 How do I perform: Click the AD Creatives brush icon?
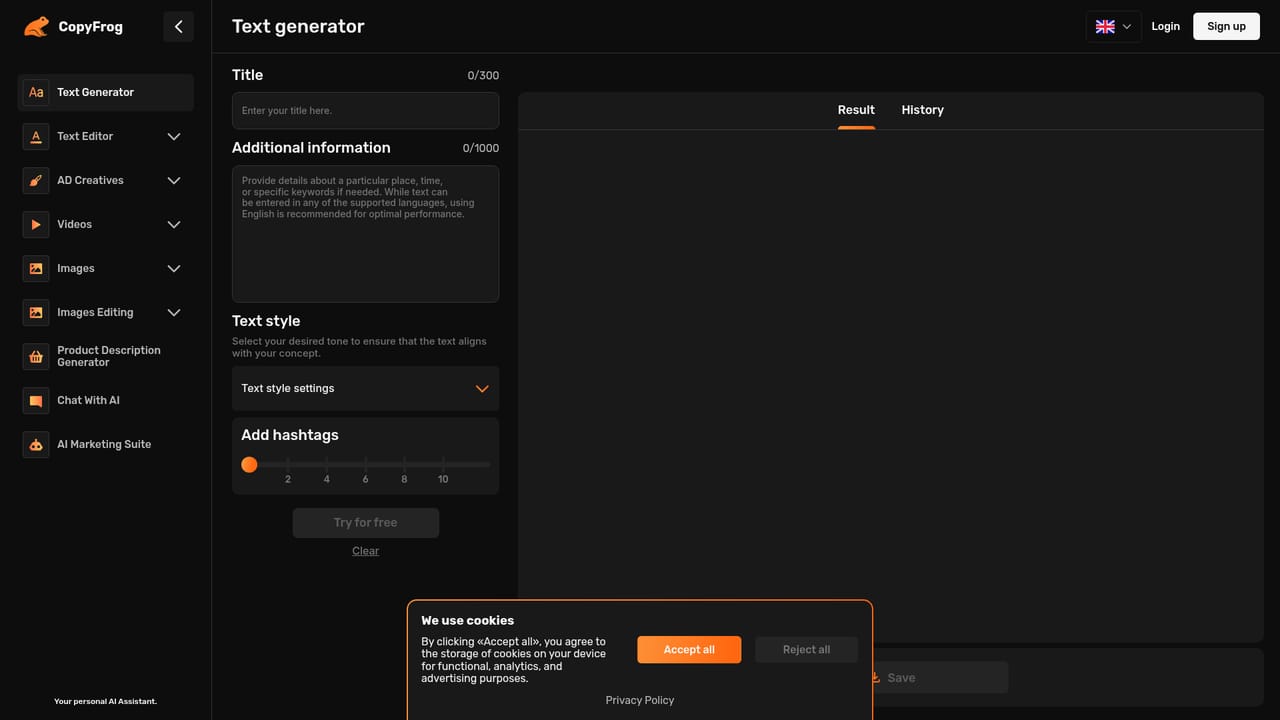36,180
